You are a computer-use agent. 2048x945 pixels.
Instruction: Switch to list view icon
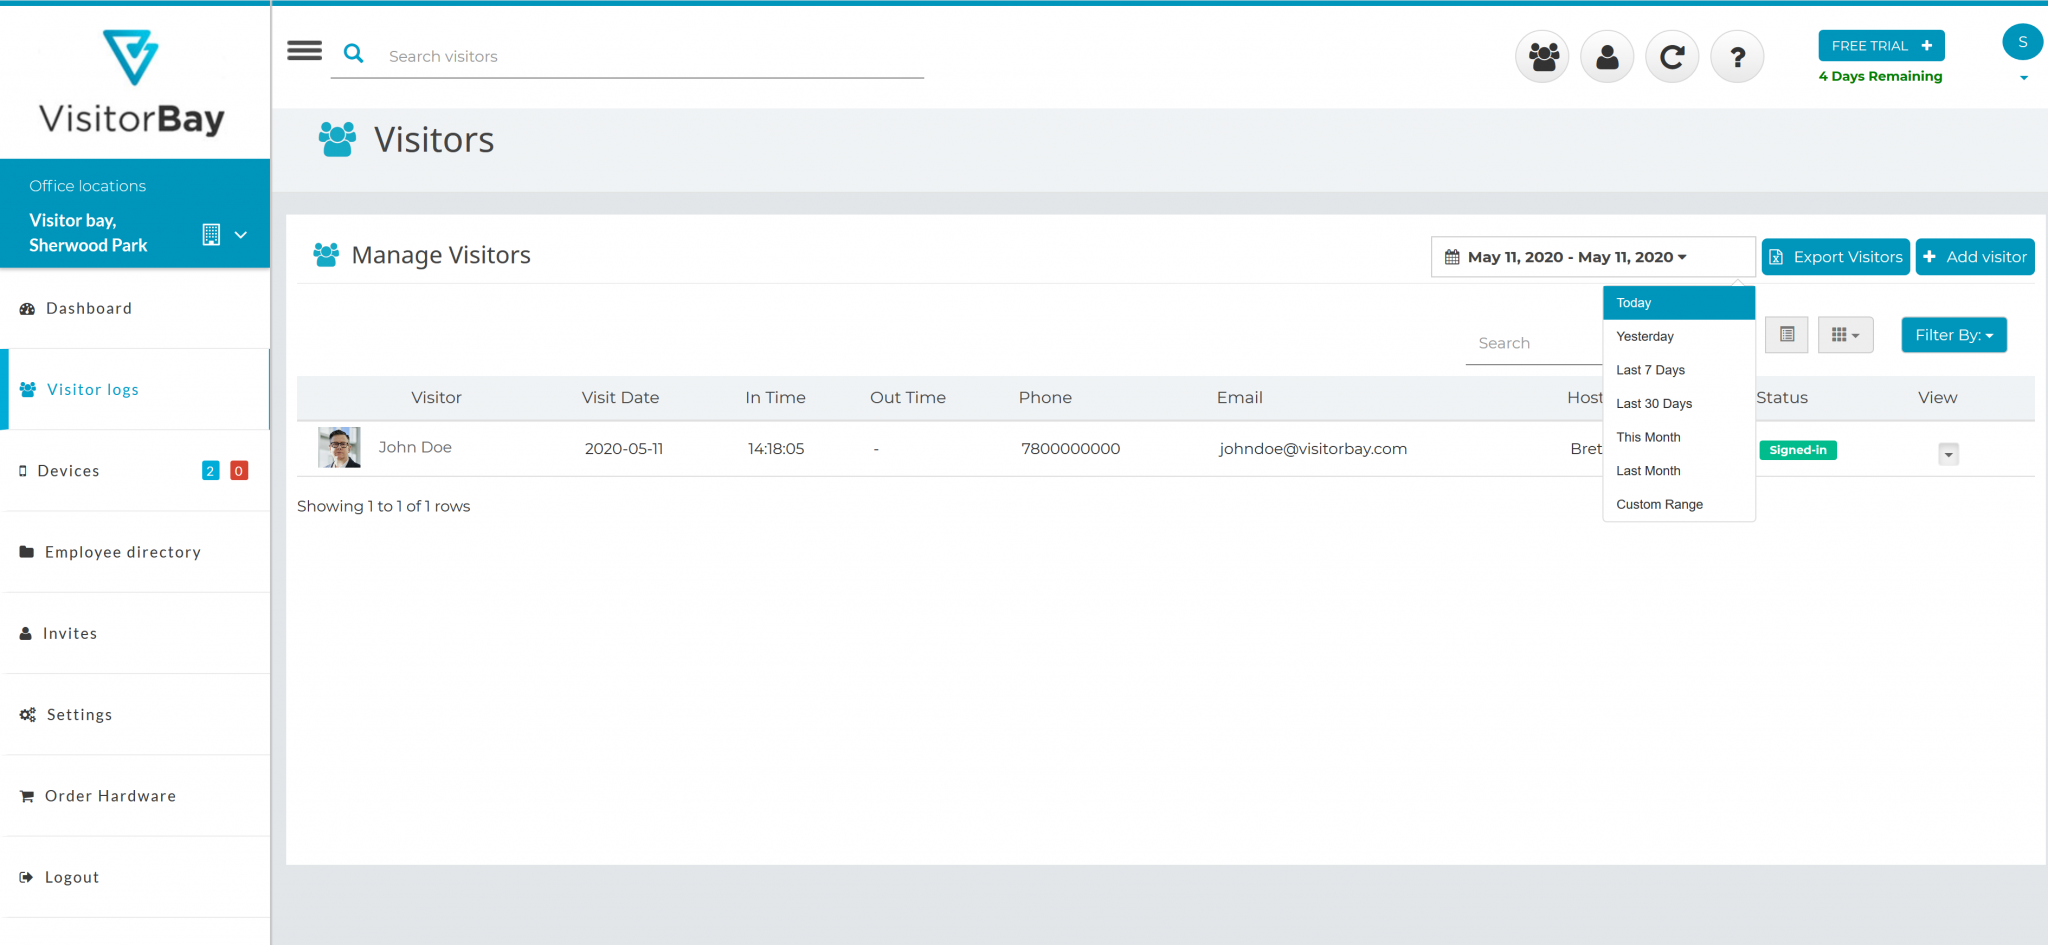(x=1786, y=335)
